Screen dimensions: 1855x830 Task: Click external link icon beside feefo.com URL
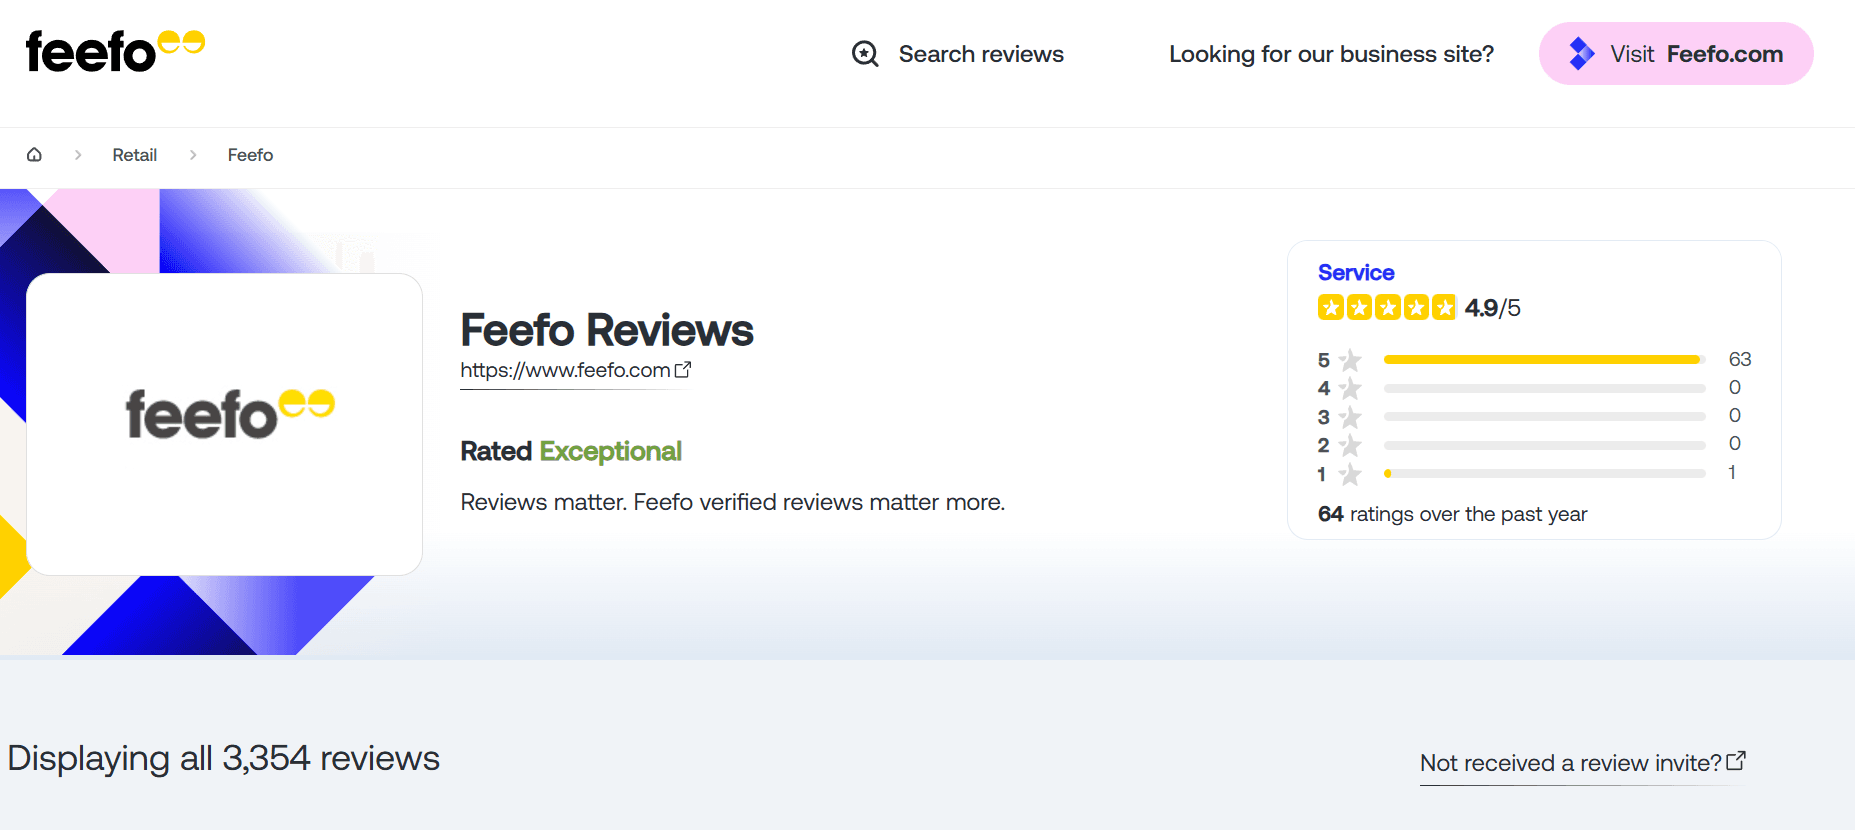(x=683, y=370)
